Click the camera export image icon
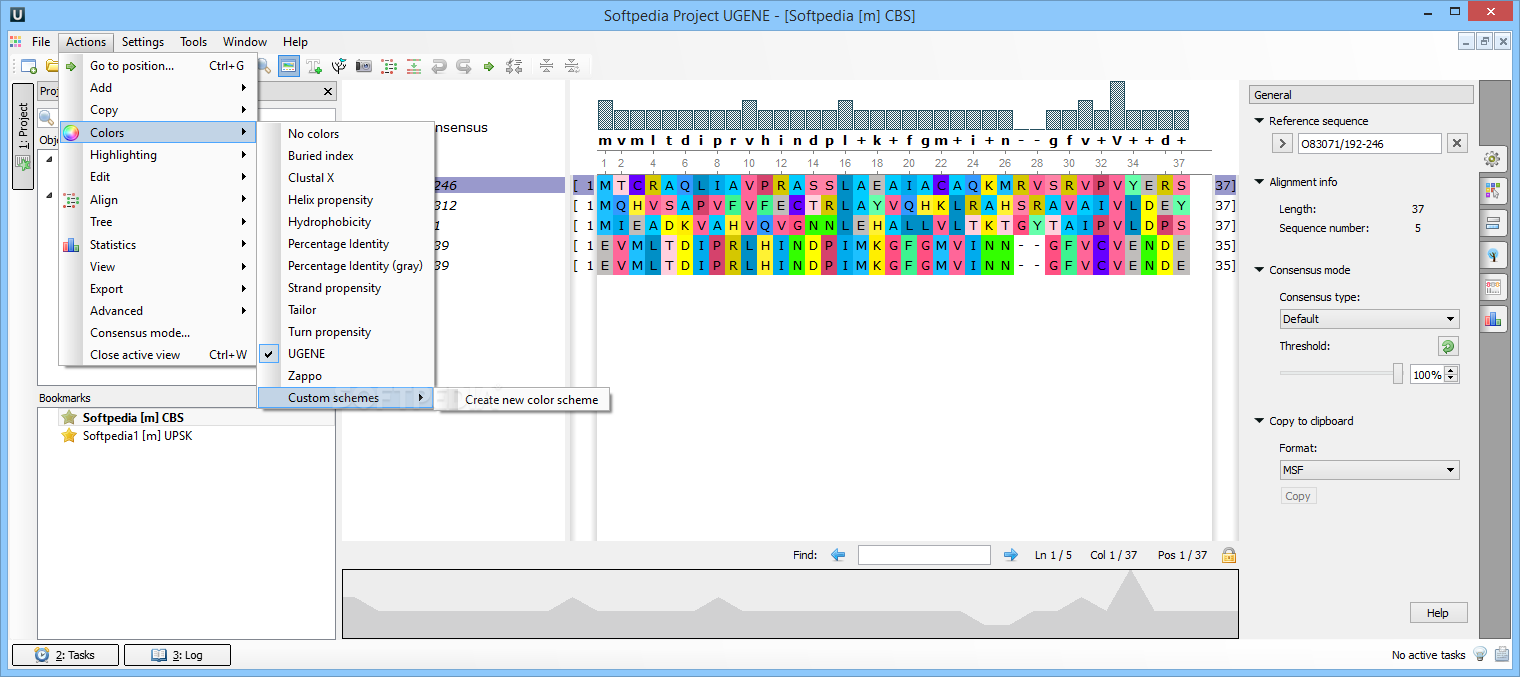This screenshot has width=1520, height=677. 364,66
